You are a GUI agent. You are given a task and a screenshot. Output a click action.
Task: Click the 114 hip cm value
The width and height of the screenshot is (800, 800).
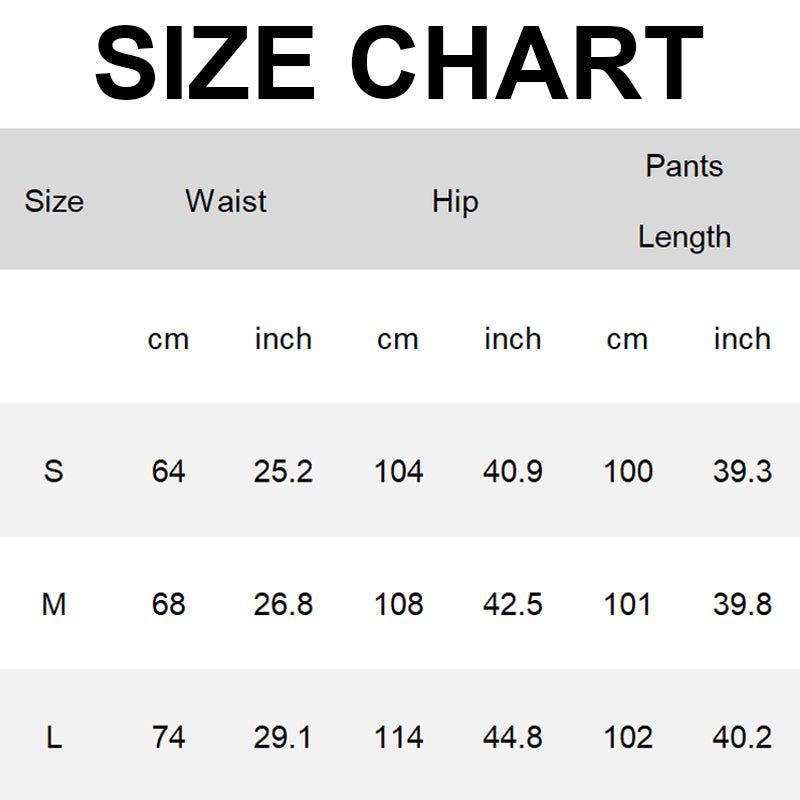398,738
